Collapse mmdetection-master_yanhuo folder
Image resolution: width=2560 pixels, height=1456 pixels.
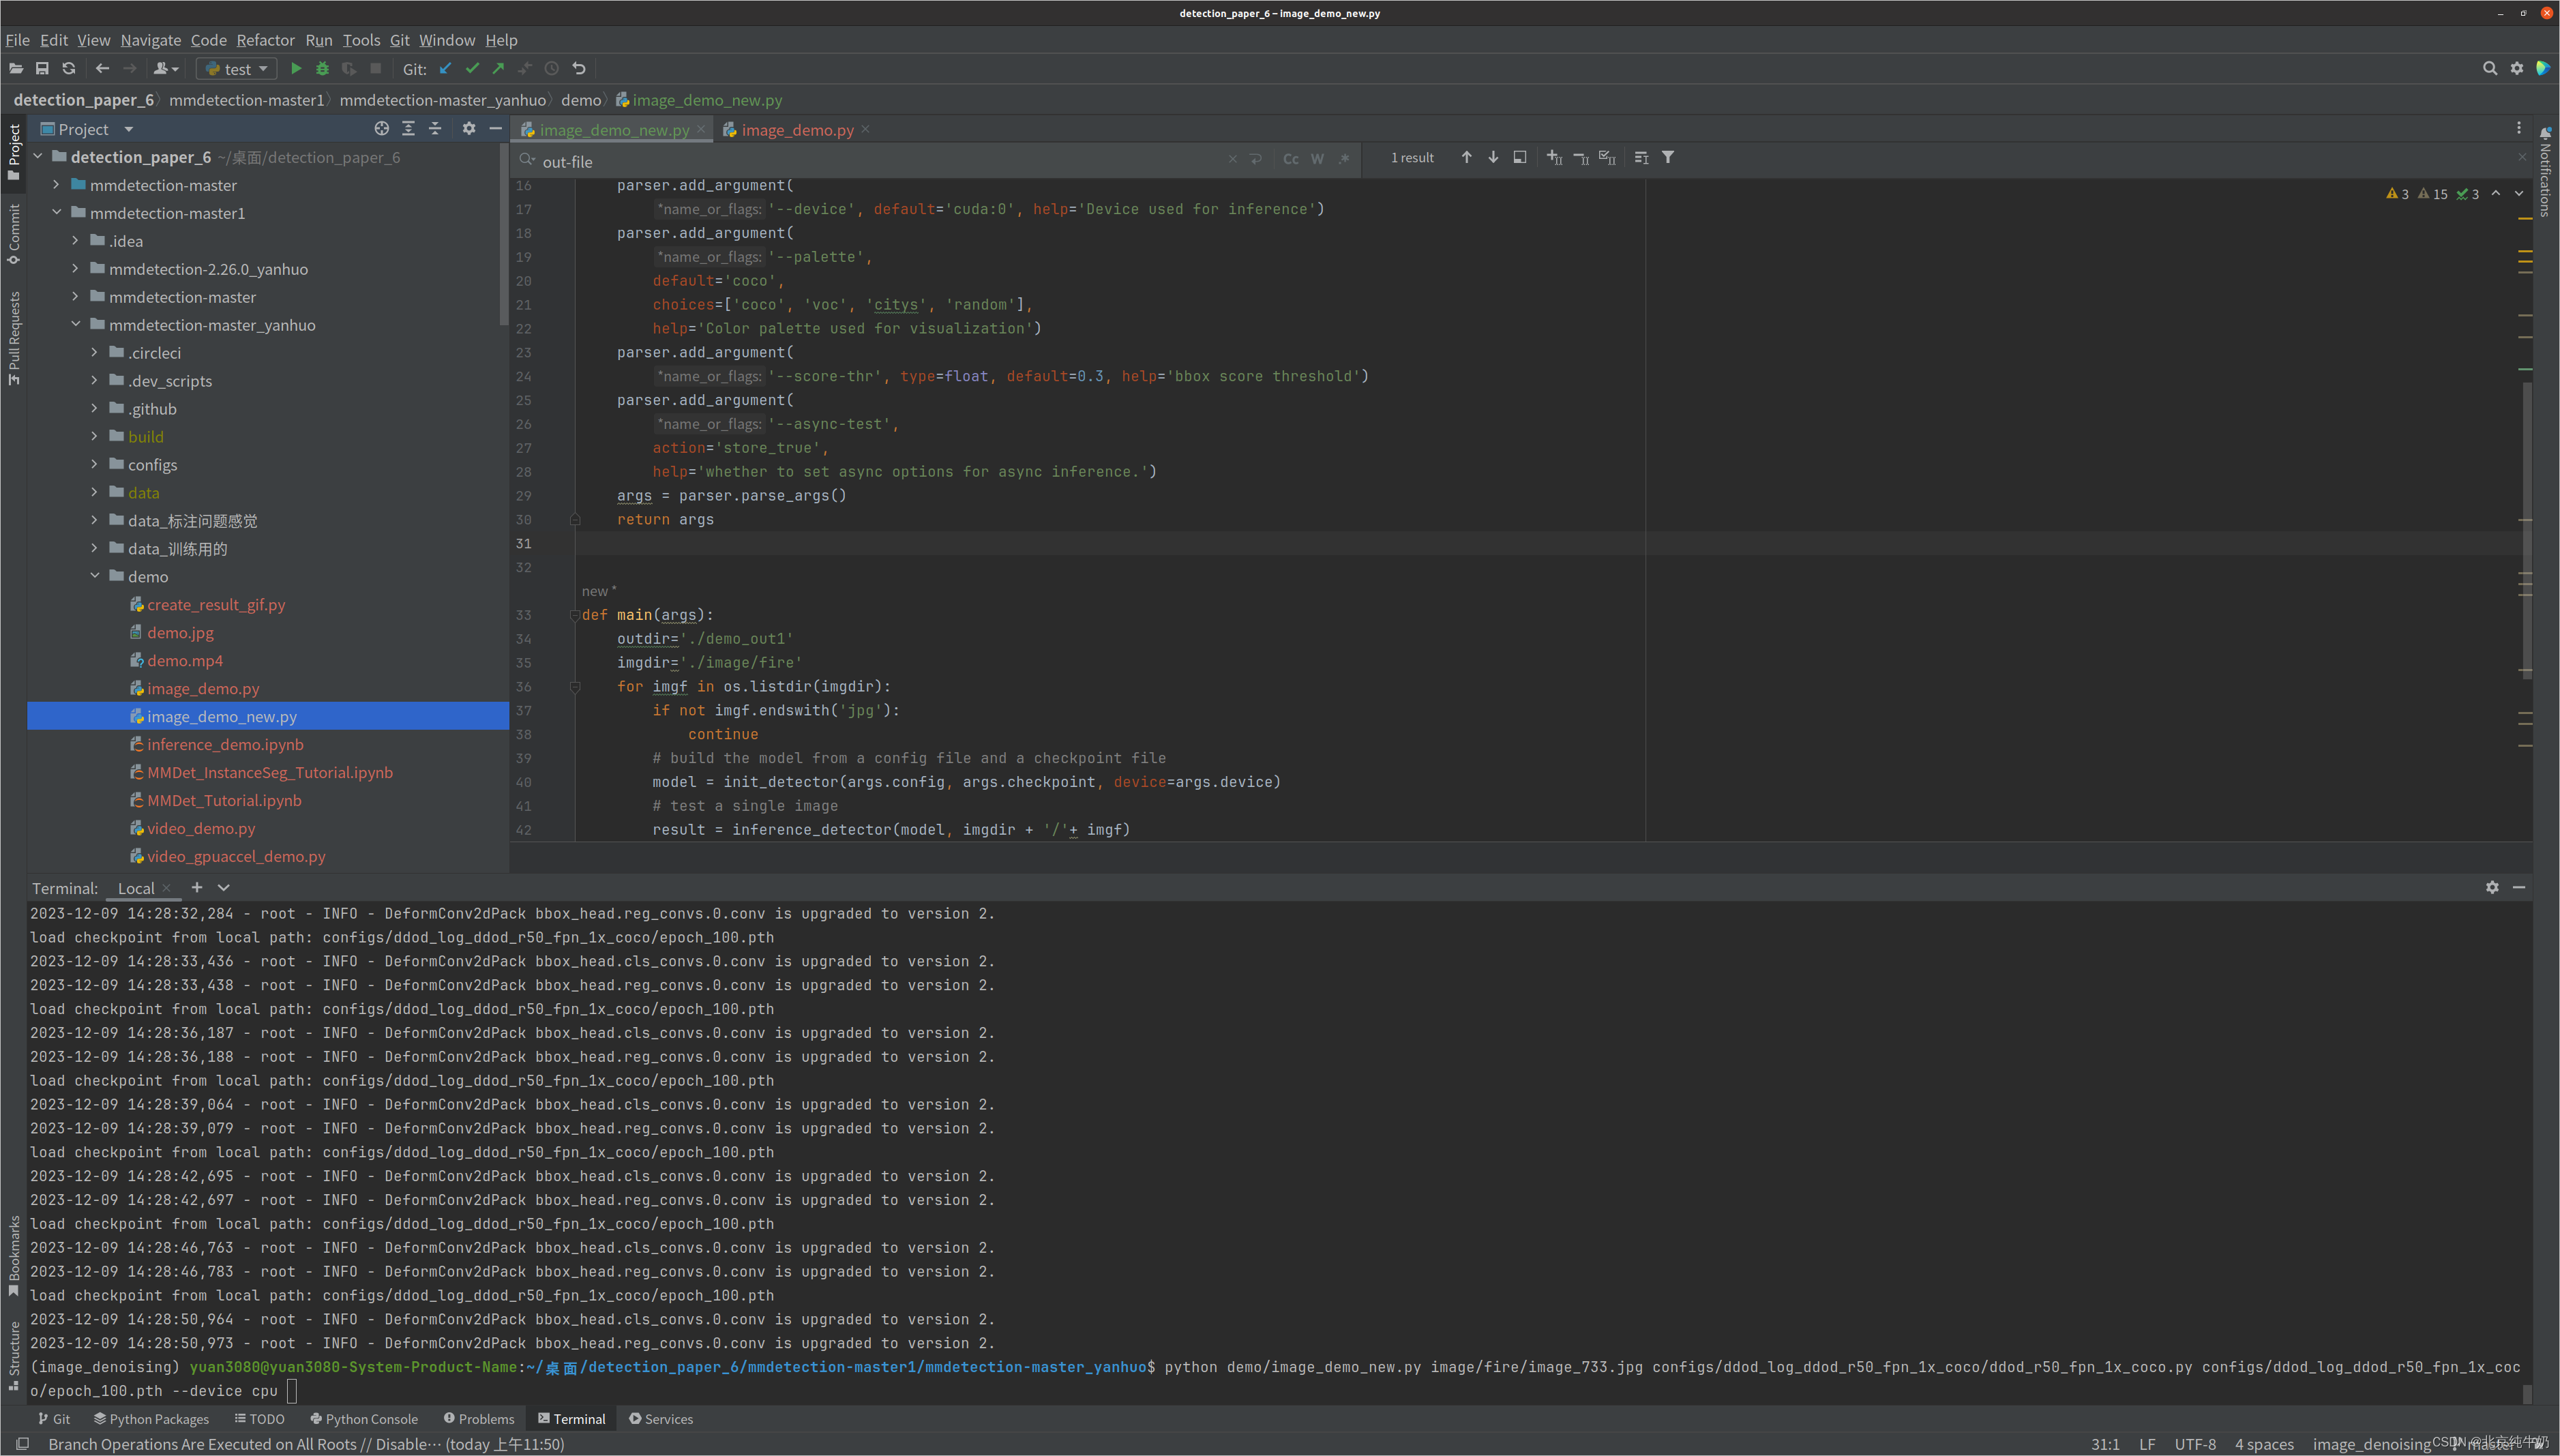pos(75,325)
